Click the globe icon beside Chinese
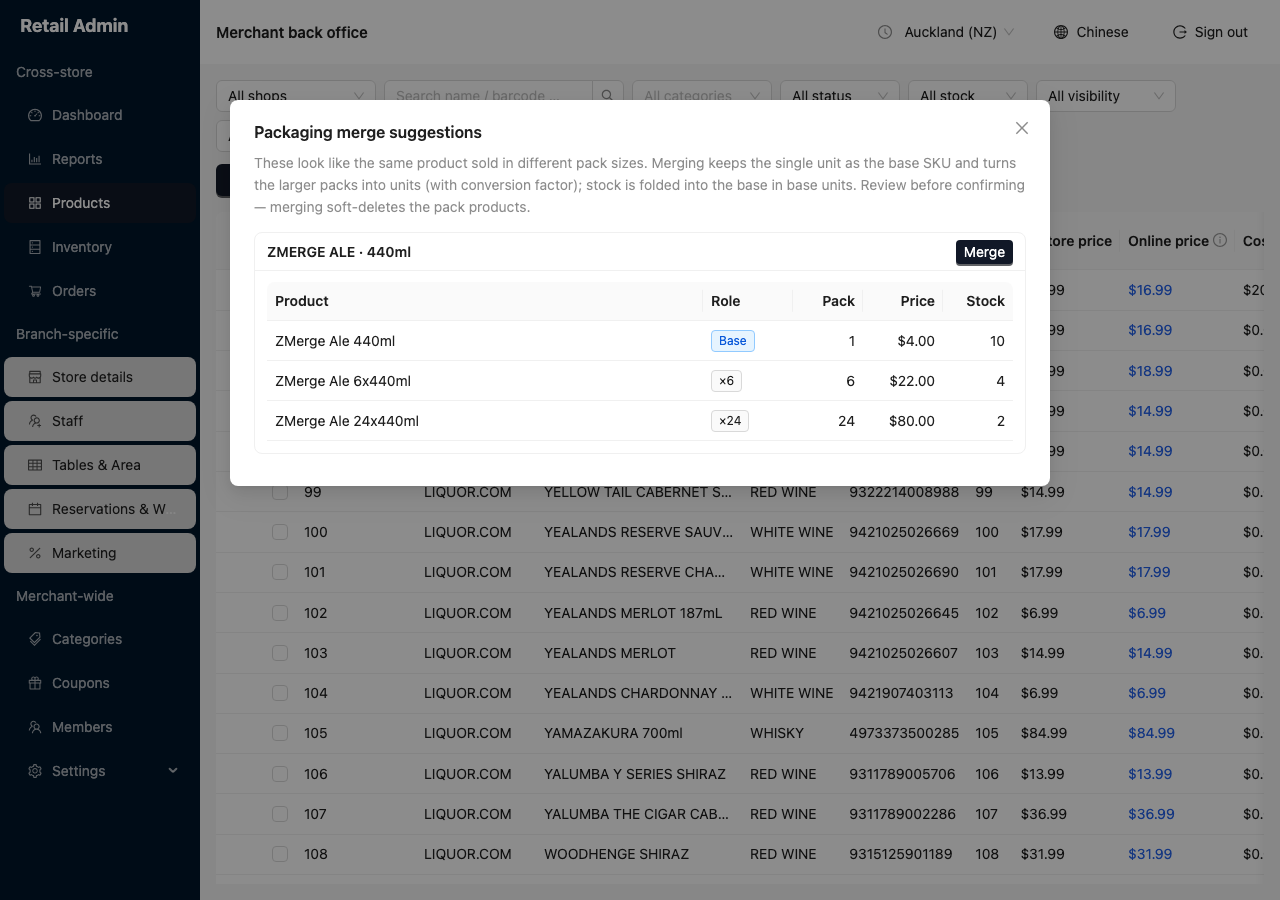Viewport: 1280px width, 900px height. pos(1061,32)
